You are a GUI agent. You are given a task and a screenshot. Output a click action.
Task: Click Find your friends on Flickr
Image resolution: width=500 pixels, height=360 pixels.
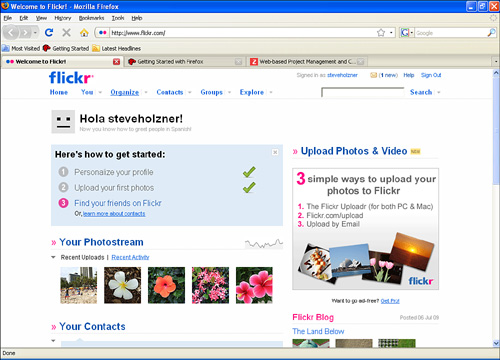[x=118, y=203]
